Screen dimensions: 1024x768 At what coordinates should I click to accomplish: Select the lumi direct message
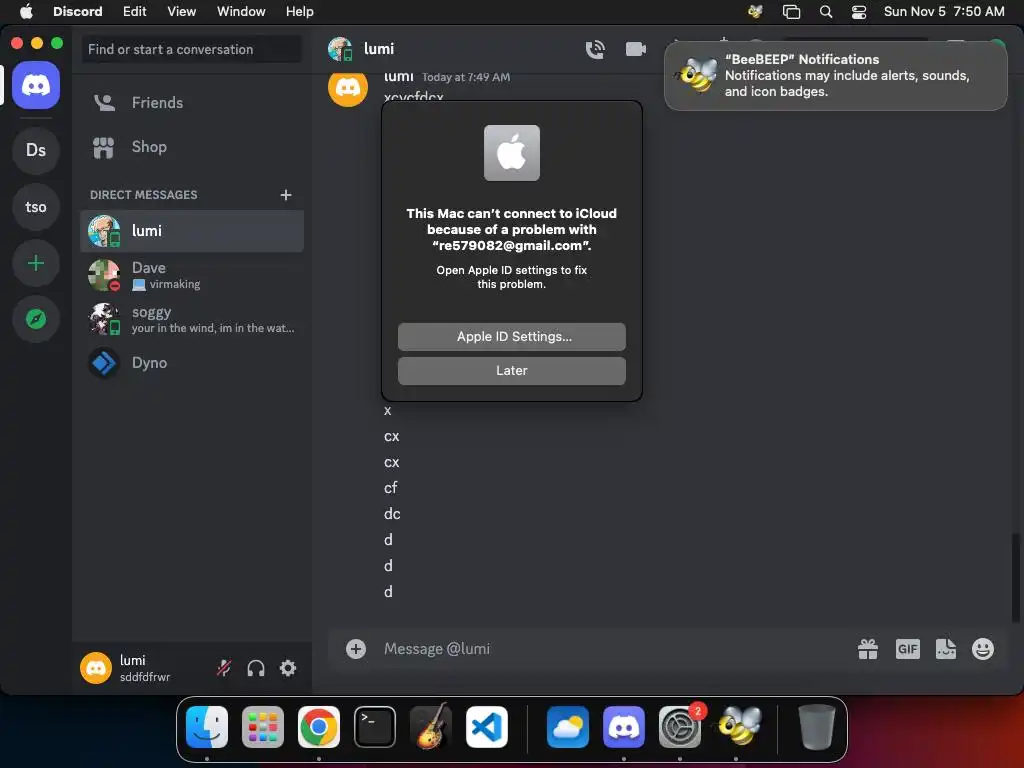click(192, 231)
